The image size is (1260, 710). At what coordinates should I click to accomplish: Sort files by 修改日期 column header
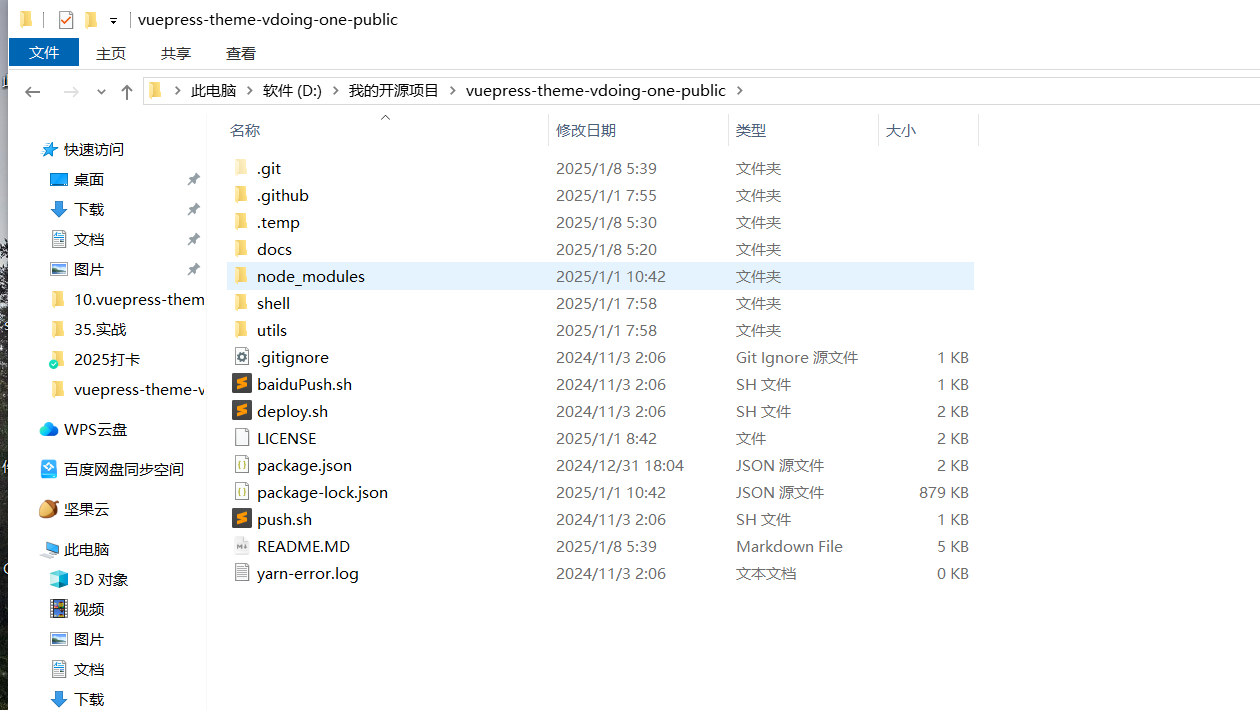point(586,130)
